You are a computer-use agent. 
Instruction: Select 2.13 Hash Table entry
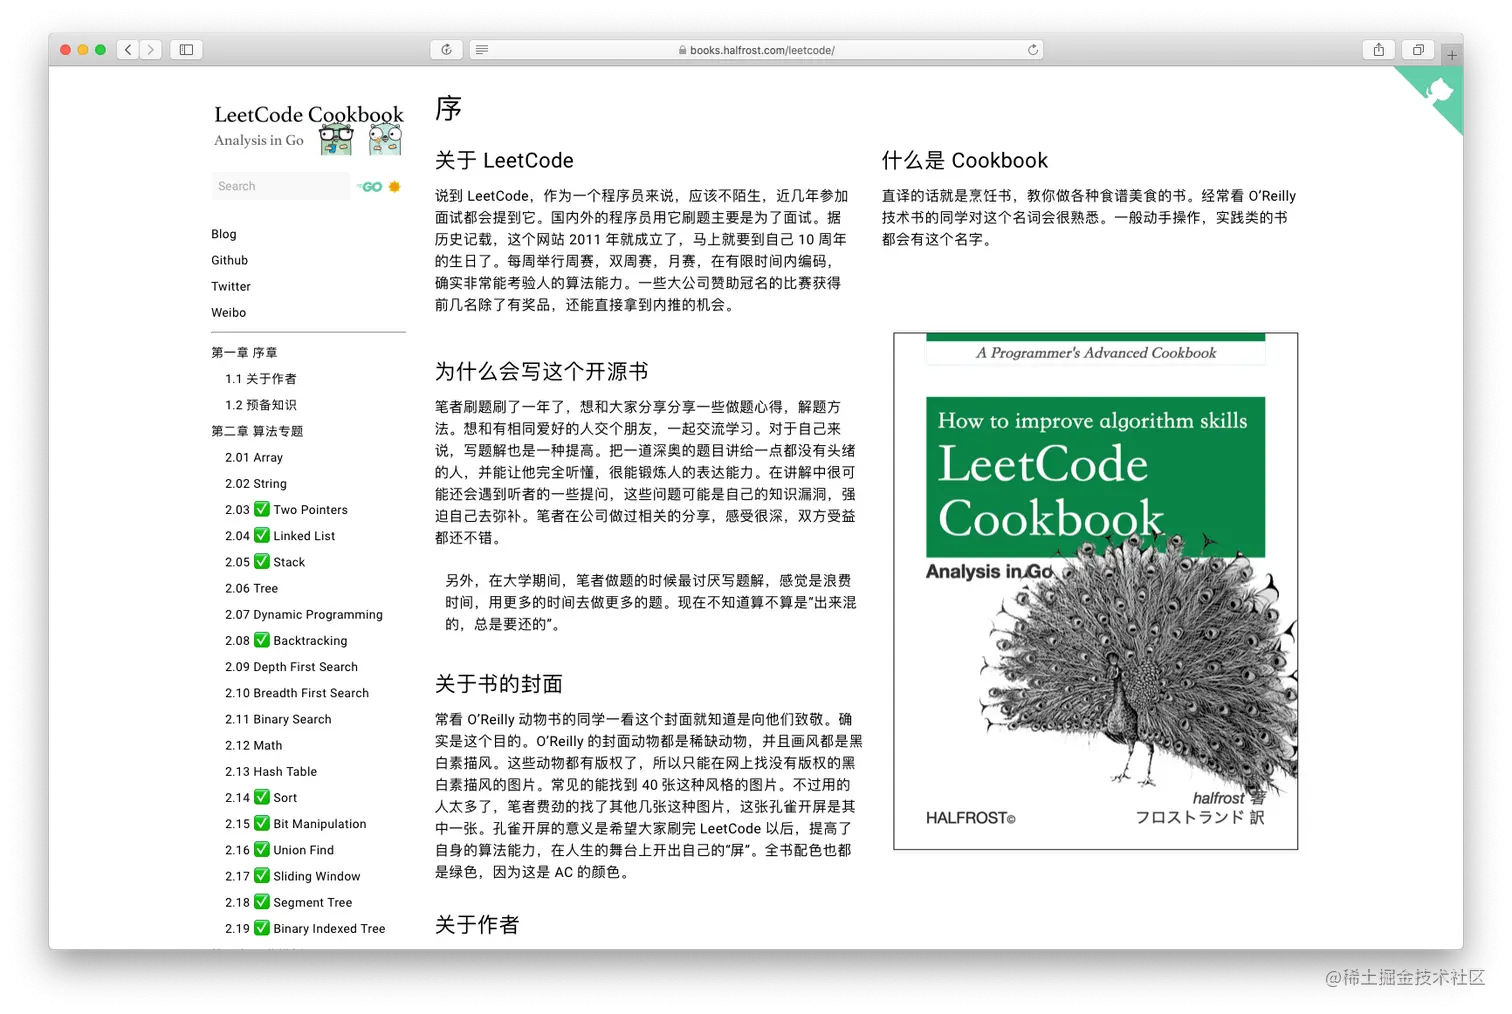(271, 771)
